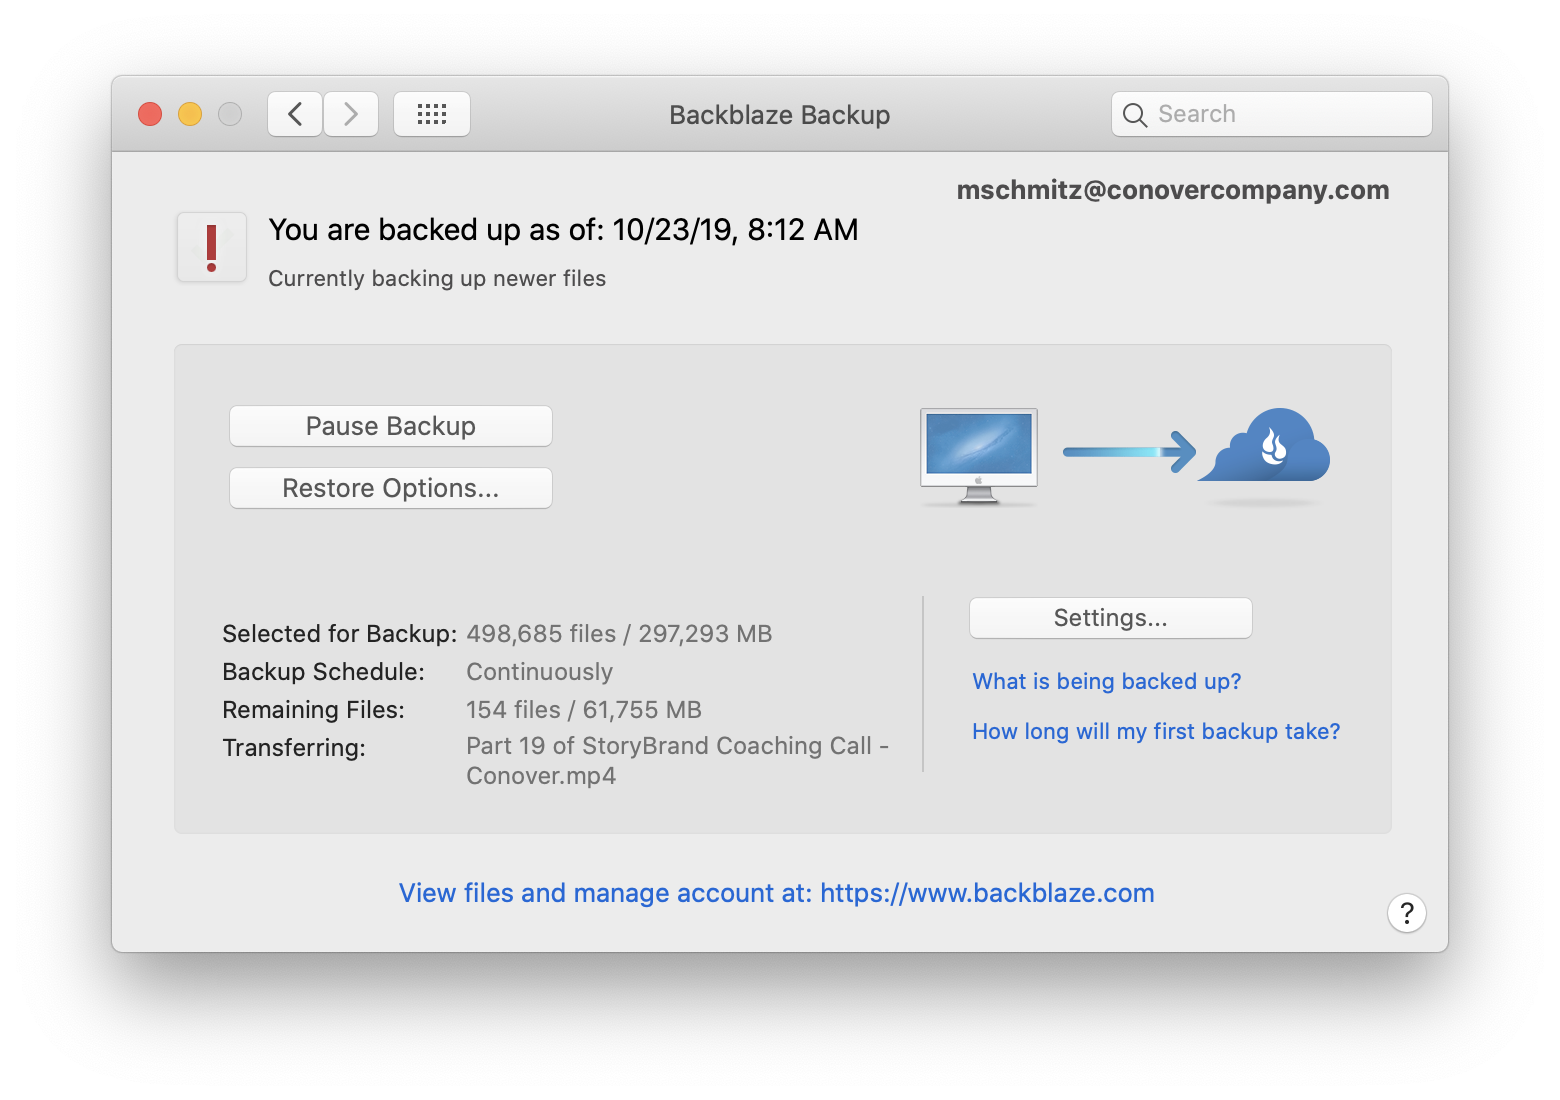Click the 'Continuously' backup schedule value
The height and width of the screenshot is (1100, 1560).
pyautogui.click(x=540, y=672)
